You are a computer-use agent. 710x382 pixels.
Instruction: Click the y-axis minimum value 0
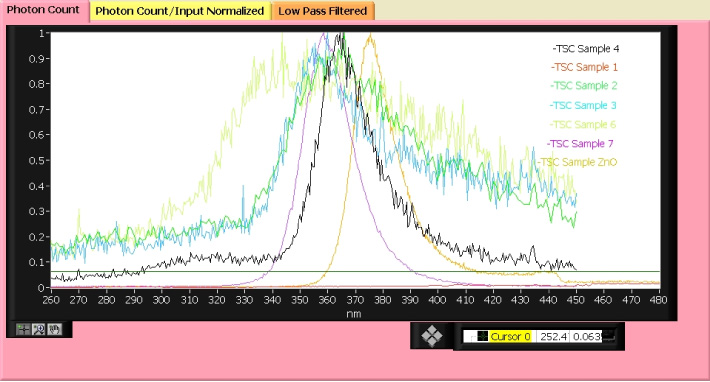click(x=41, y=288)
